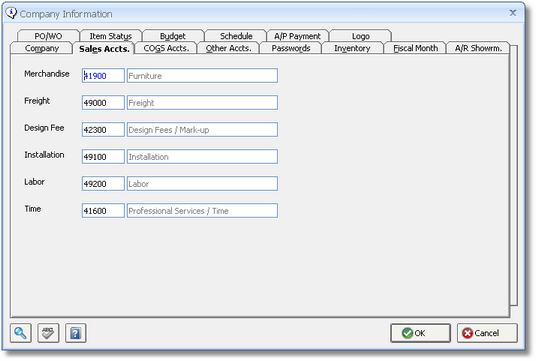Select the Design Fee account field

[x=103, y=130]
